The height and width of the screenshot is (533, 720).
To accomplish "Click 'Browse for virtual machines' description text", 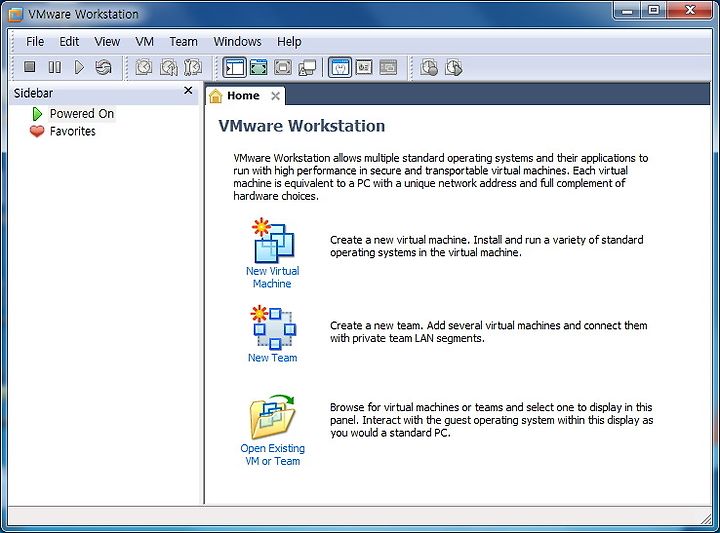I will pos(491,420).
